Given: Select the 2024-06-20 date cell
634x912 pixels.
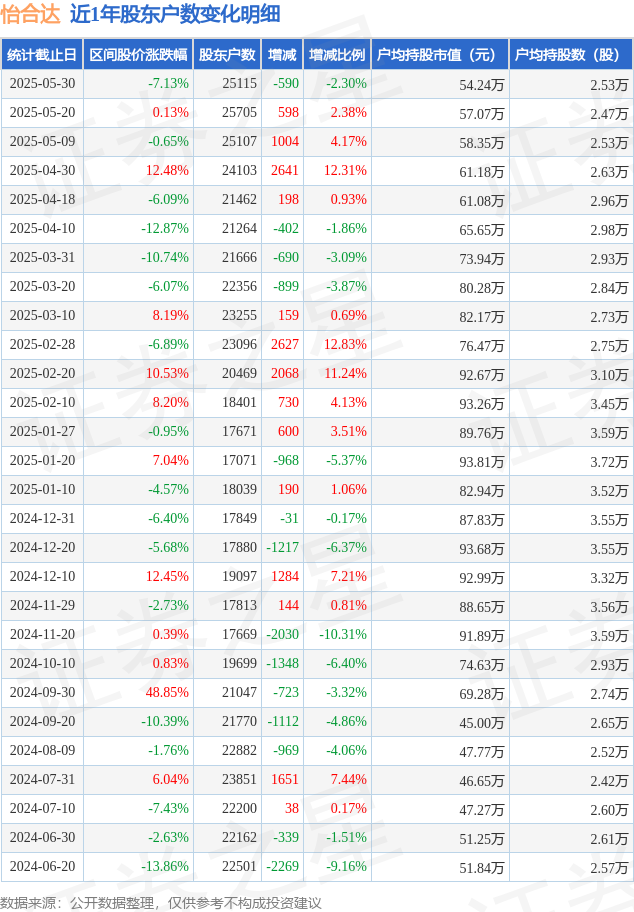Looking at the screenshot, I should tap(42, 867).
